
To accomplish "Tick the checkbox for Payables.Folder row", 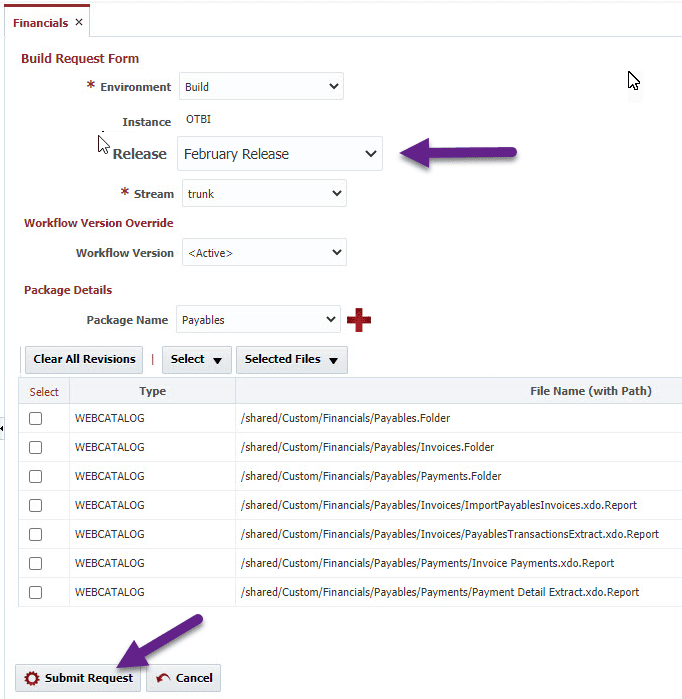I will pos(35,418).
